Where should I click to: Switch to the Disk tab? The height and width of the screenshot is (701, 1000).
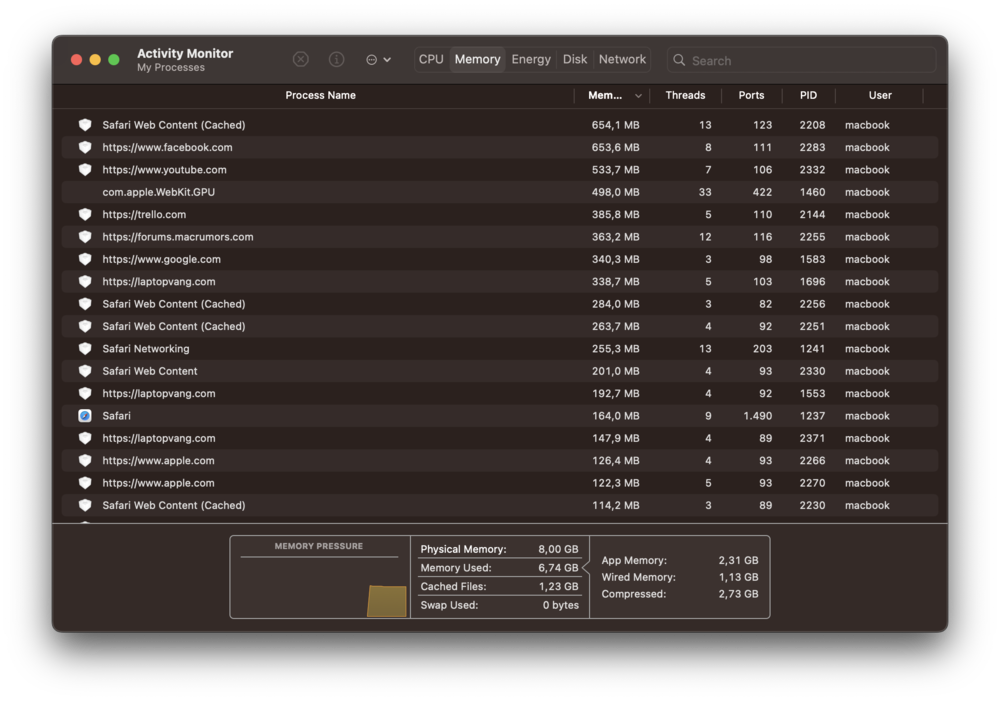pos(575,59)
